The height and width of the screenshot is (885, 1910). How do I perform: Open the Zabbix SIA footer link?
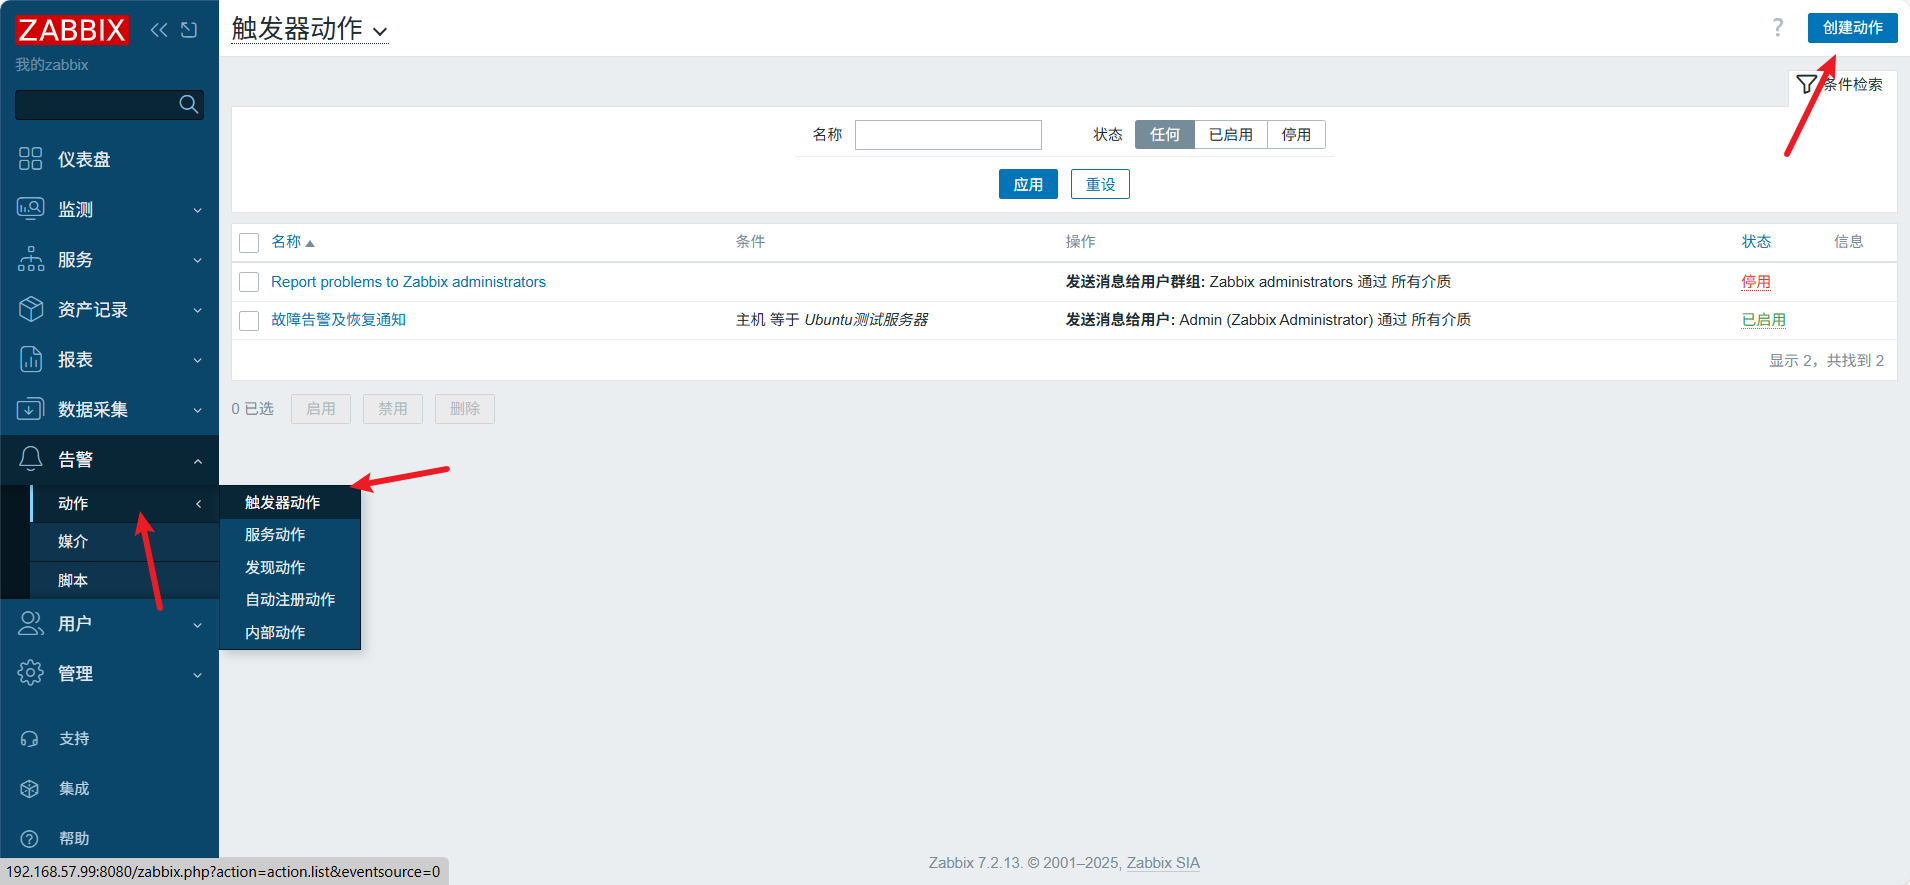[1163, 863]
